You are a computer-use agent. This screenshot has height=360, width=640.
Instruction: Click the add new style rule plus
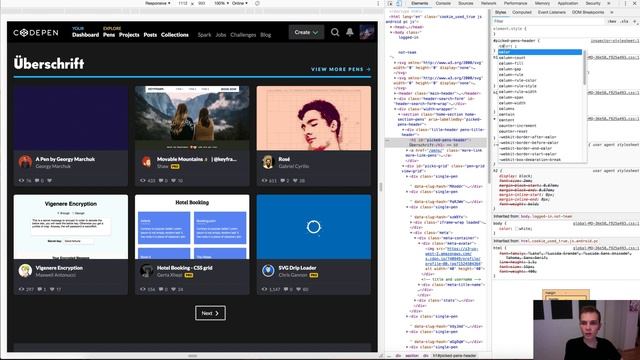635,21
